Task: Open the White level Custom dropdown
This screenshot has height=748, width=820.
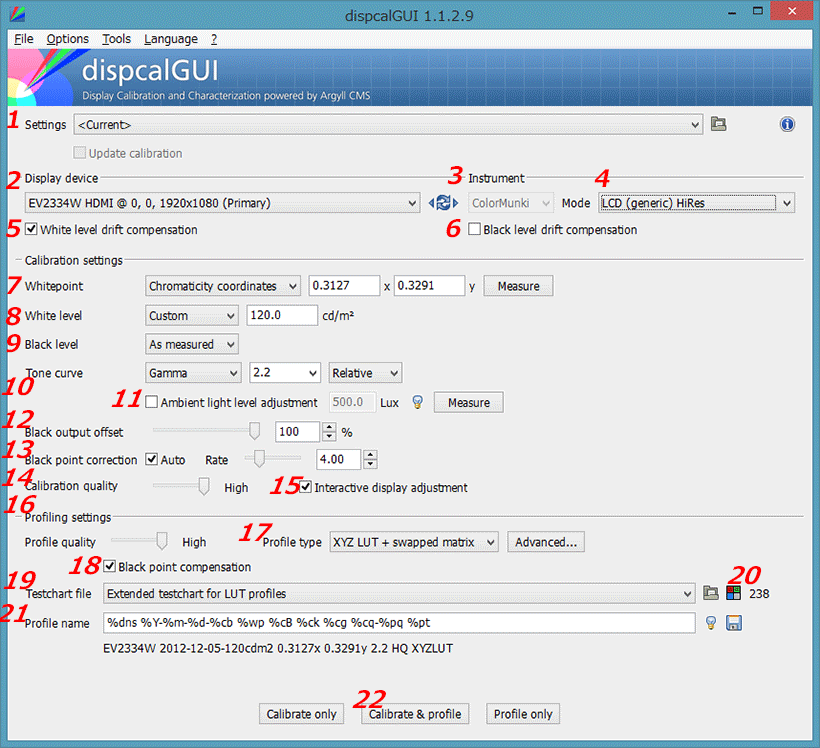Action: click(x=191, y=315)
